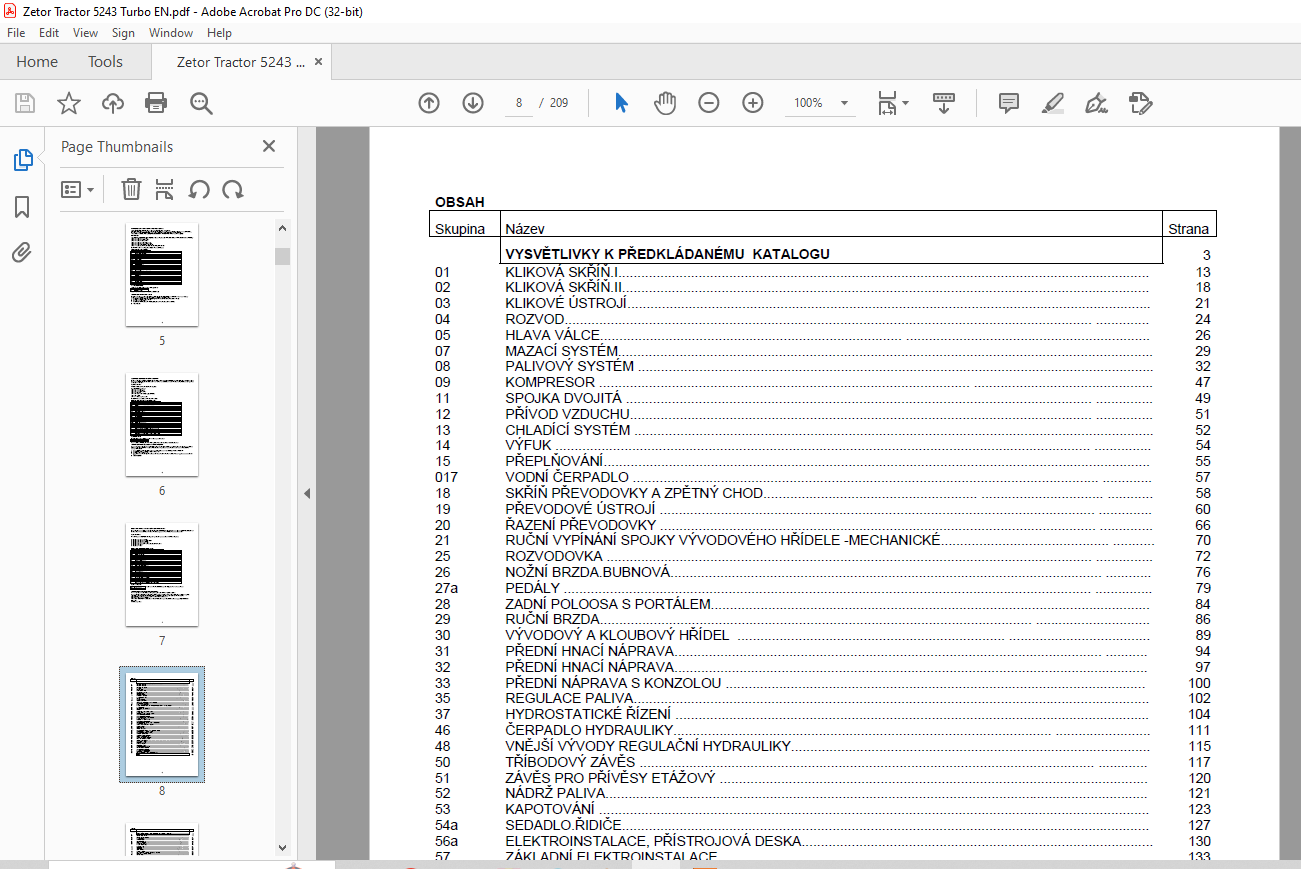The image size is (1301, 869).
Task: Go to previous page arrow
Action: [x=429, y=103]
